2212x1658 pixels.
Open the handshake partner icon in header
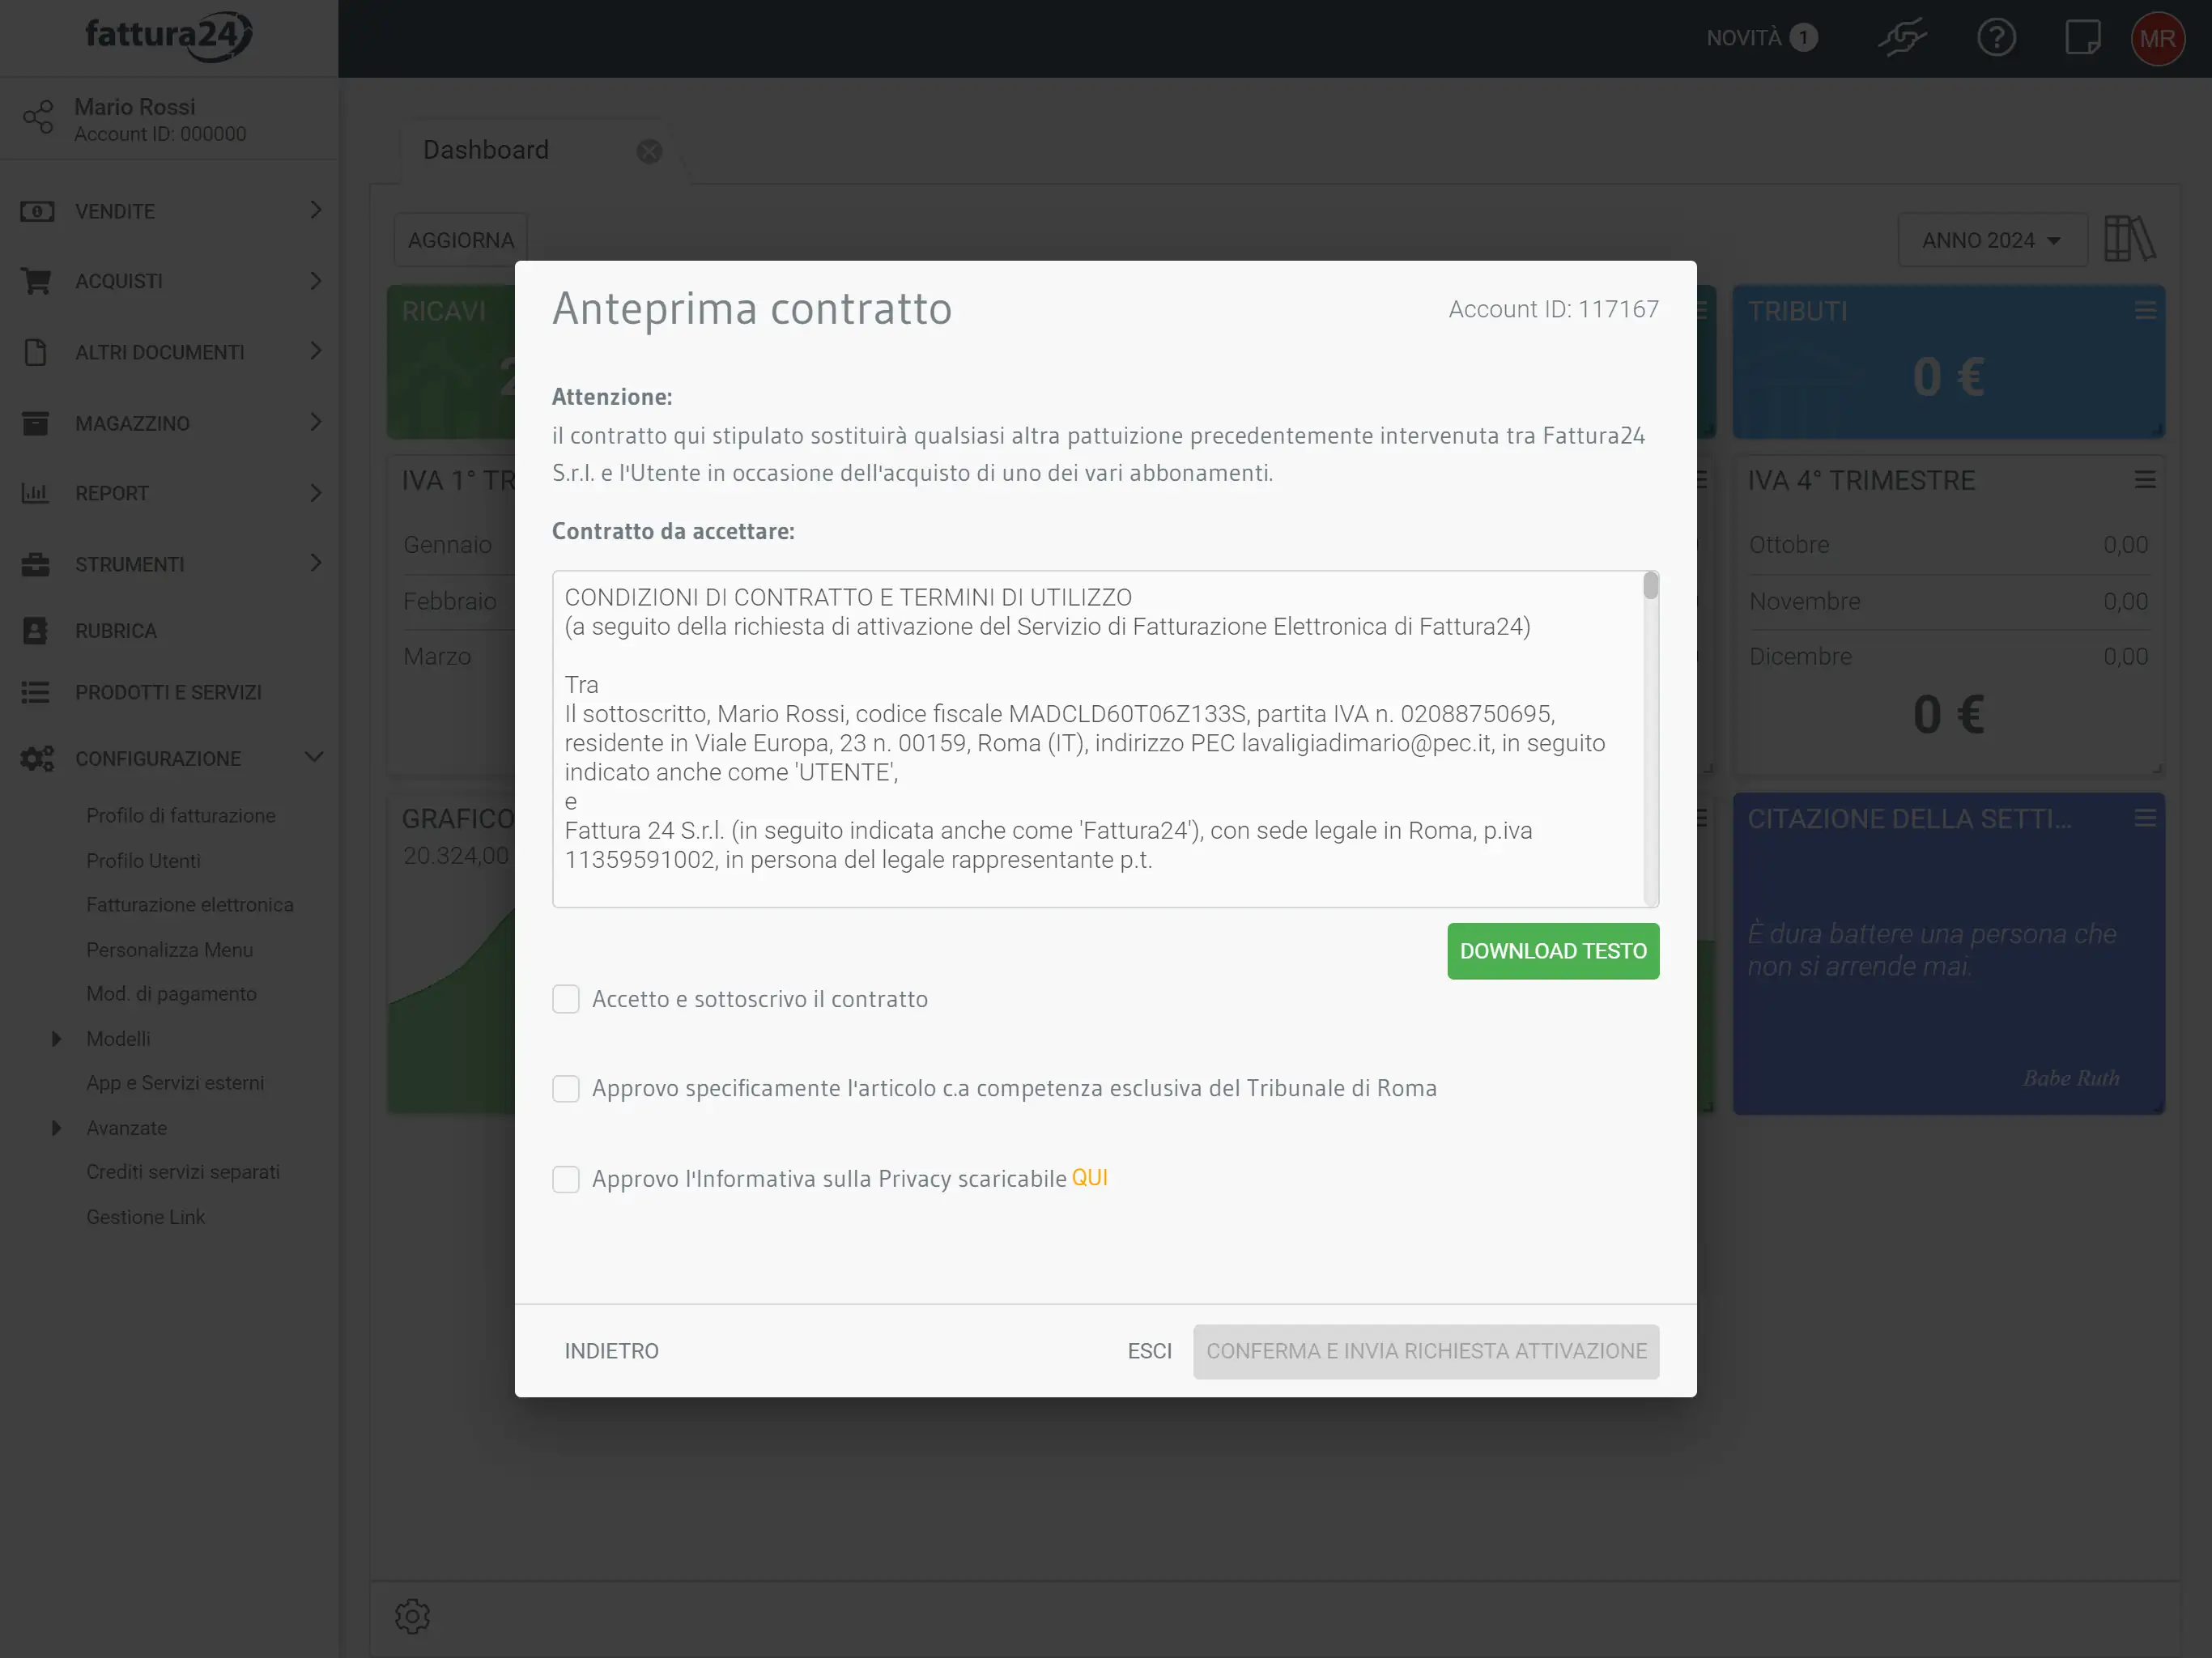[x=1901, y=38]
